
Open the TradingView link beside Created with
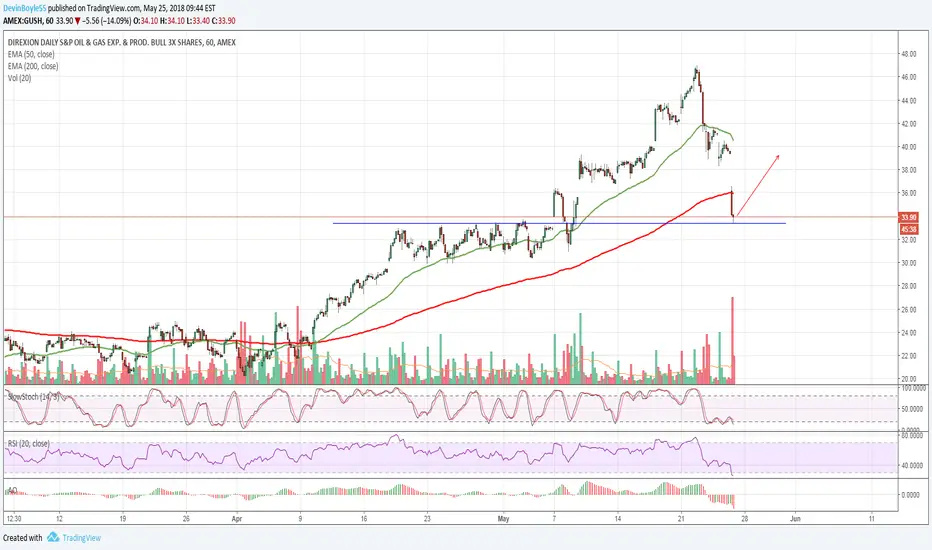tap(81, 538)
